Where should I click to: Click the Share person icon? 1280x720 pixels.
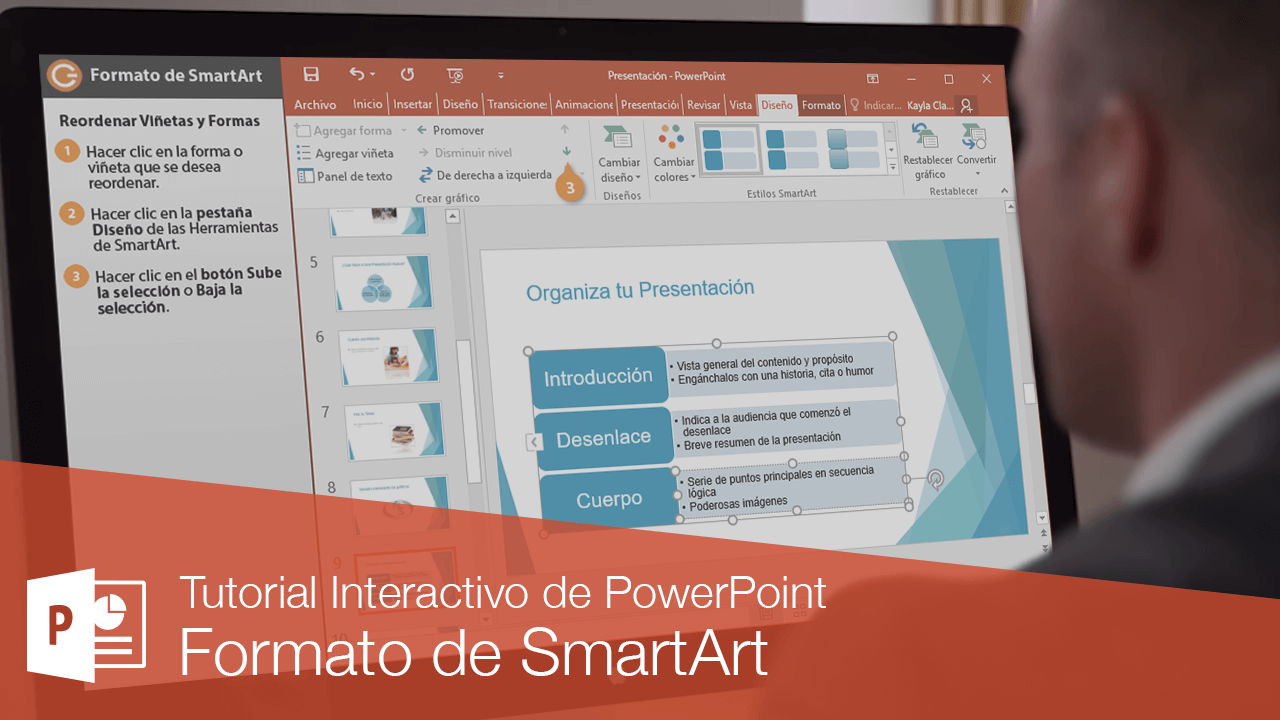point(966,105)
